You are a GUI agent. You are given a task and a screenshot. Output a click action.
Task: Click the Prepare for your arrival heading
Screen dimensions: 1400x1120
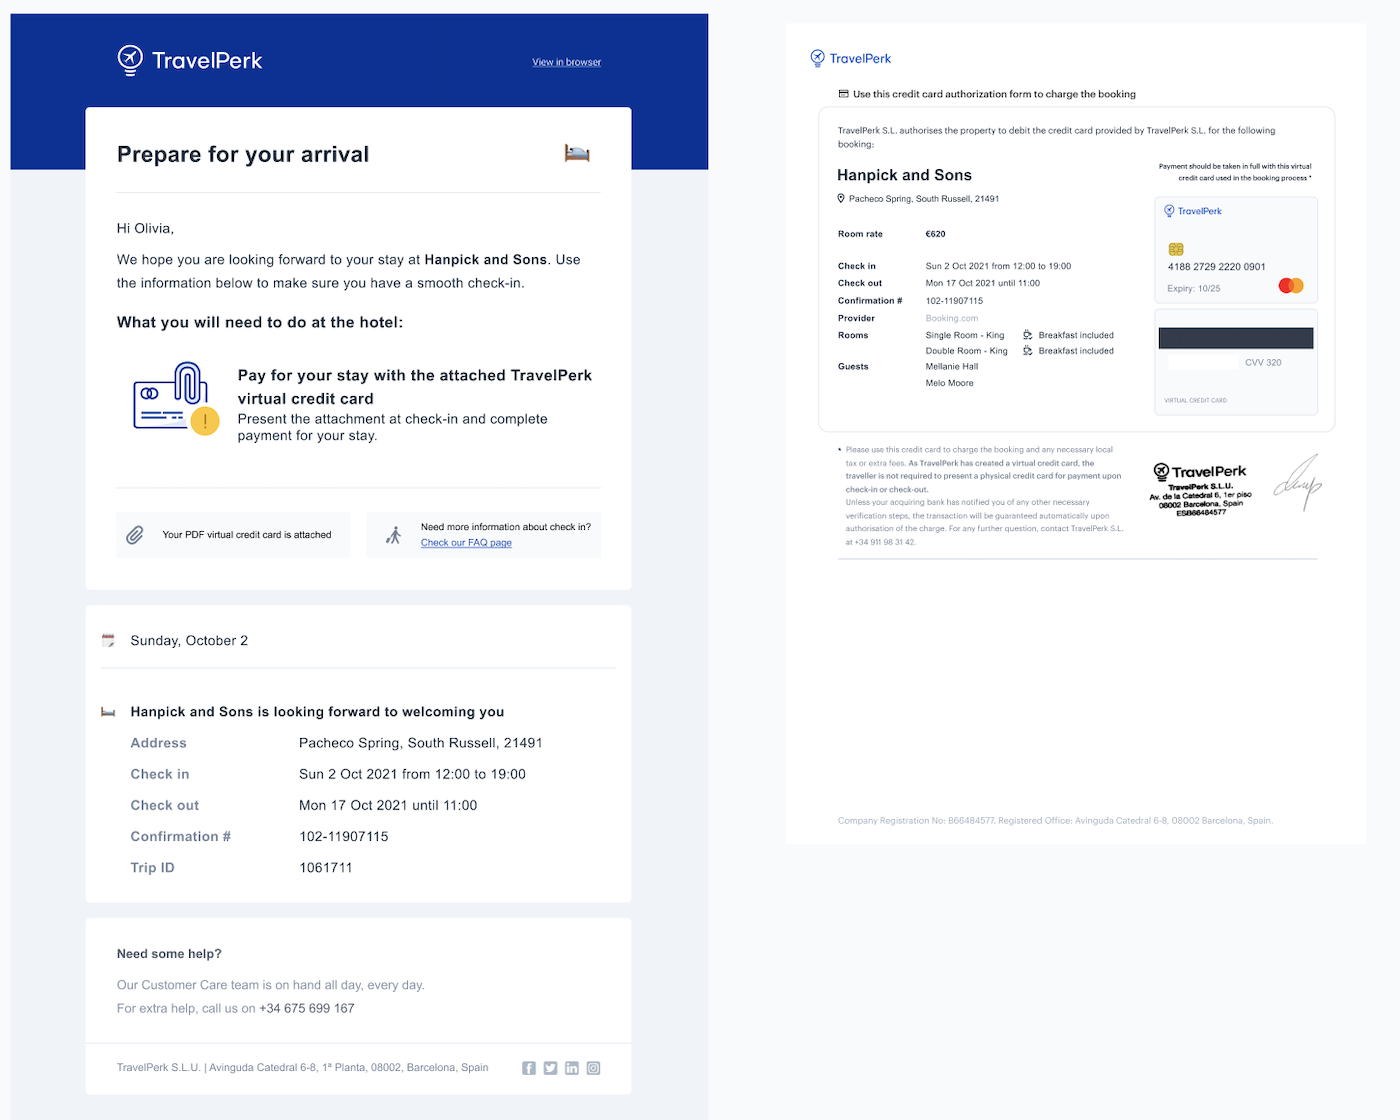pyautogui.click(x=243, y=154)
